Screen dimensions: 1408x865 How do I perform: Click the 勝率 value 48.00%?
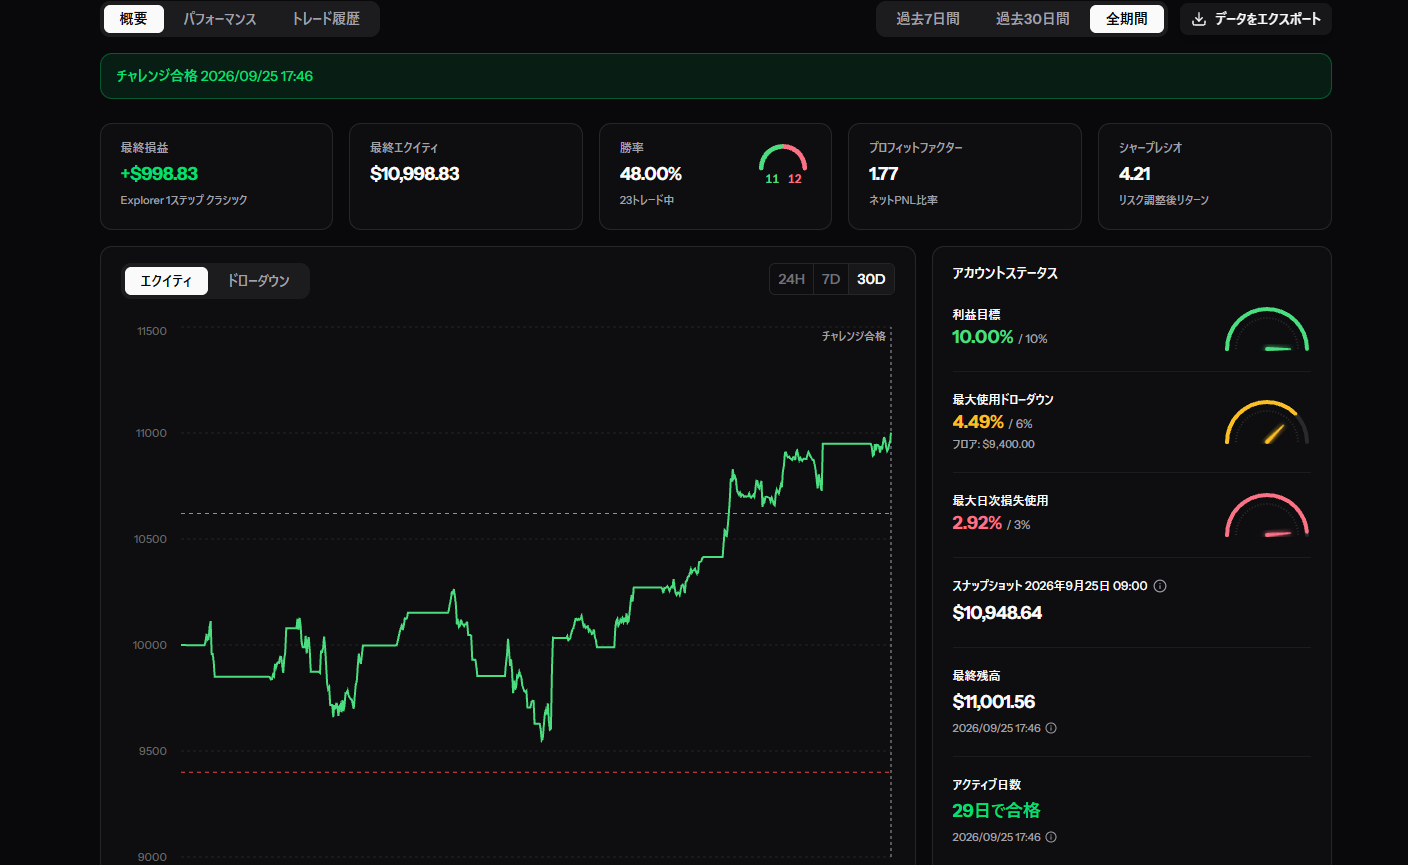tap(651, 174)
